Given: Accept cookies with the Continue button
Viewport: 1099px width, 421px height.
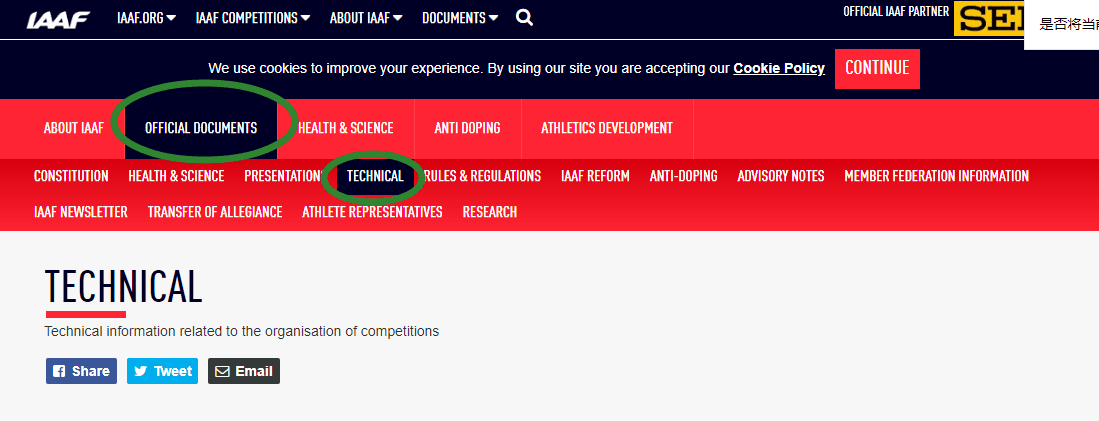Looking at the screenshot, I should click(877, 69).
